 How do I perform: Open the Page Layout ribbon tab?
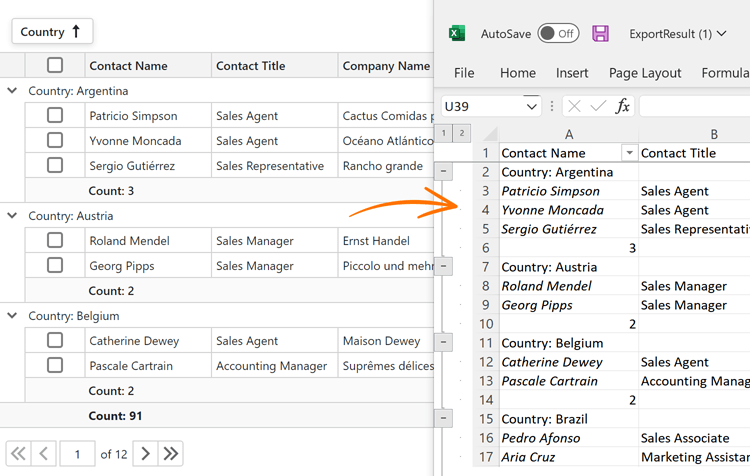pos(644,73)
